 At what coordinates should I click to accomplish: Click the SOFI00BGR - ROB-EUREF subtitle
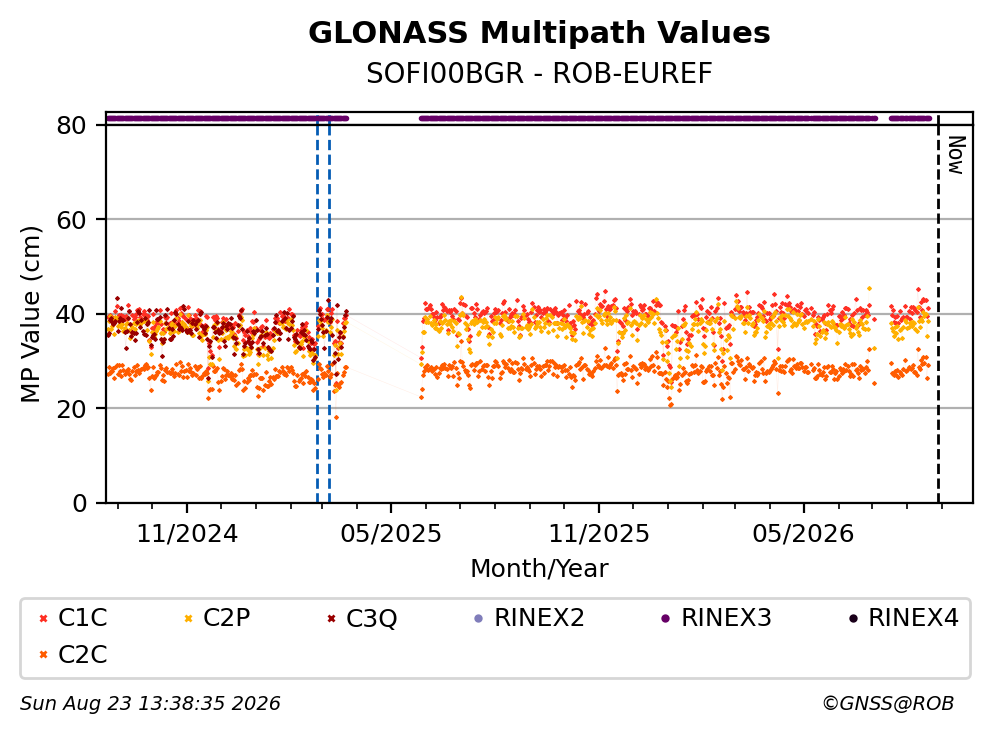539,74
